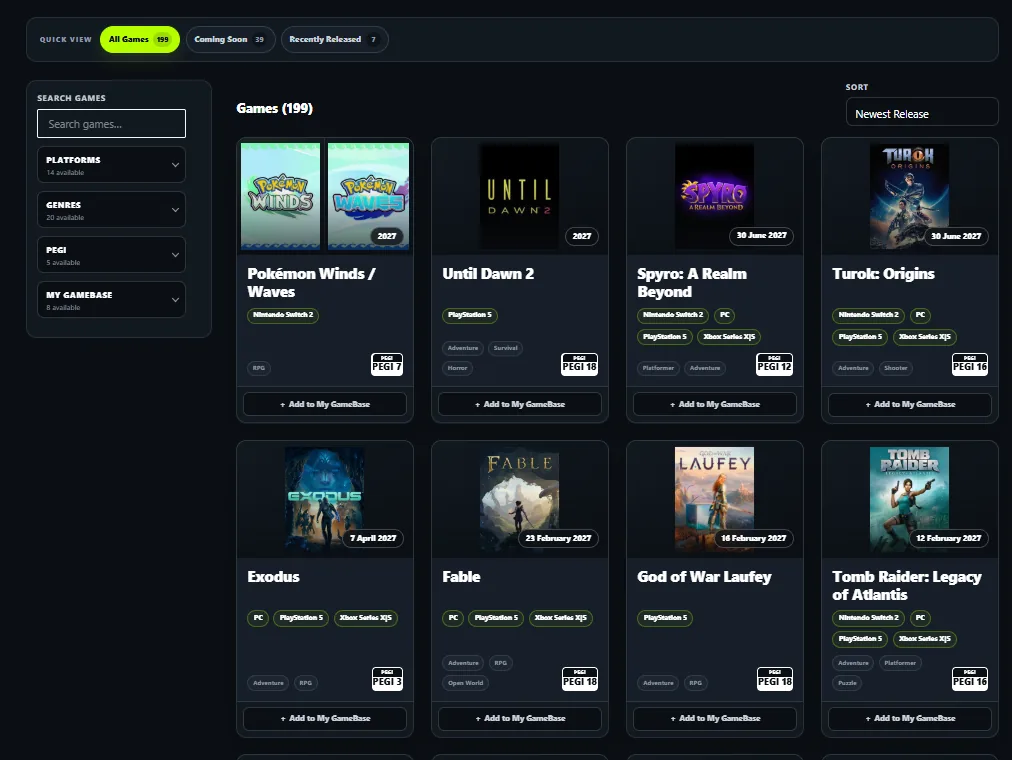Click PlayStation 5 tag on God of War Laufey
The height and width of the screenshot is (760, 1012).
(665, 618)
